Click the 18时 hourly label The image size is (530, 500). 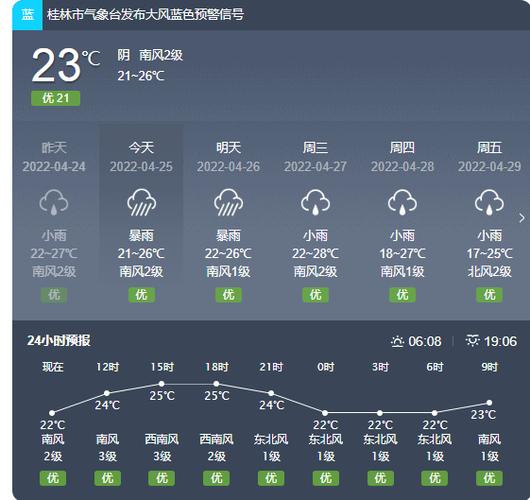(x=217, y=367)
